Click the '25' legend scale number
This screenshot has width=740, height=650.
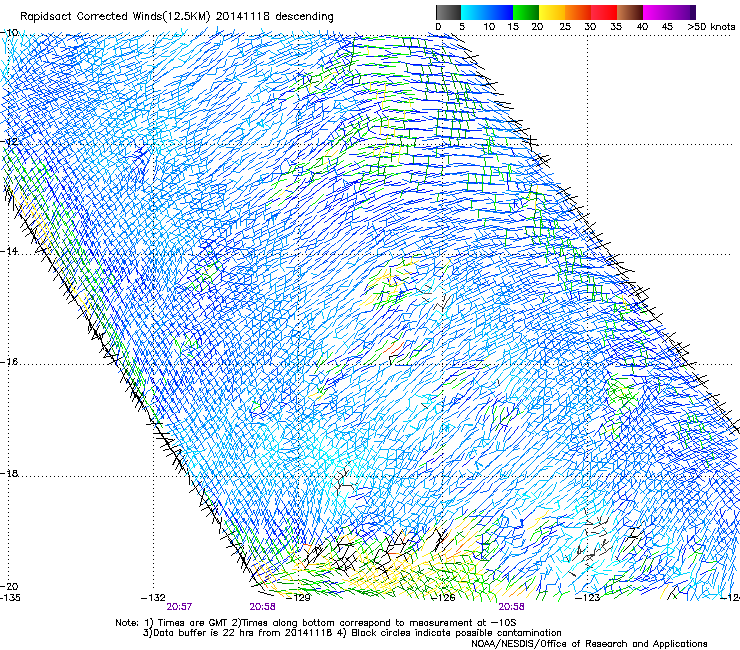click(x=565, y=26)
